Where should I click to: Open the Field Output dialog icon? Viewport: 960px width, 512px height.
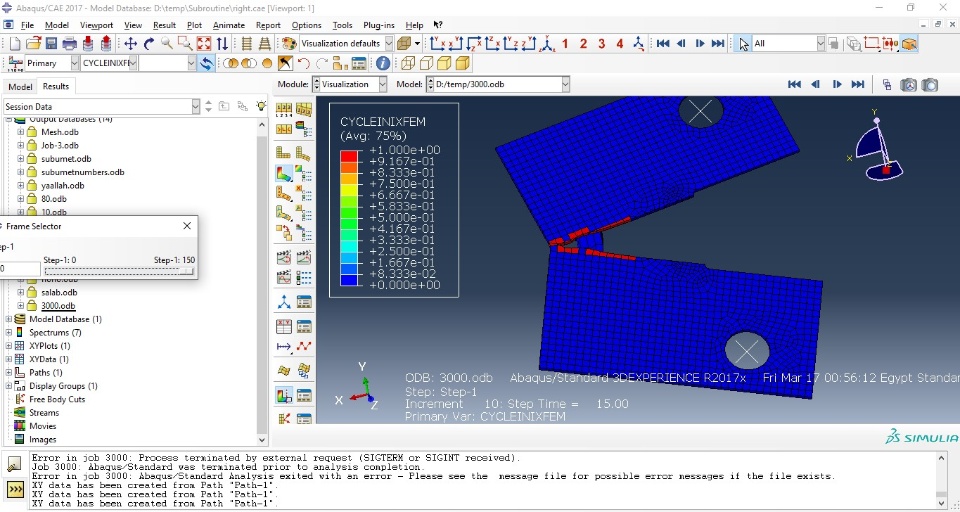(17, 63)
